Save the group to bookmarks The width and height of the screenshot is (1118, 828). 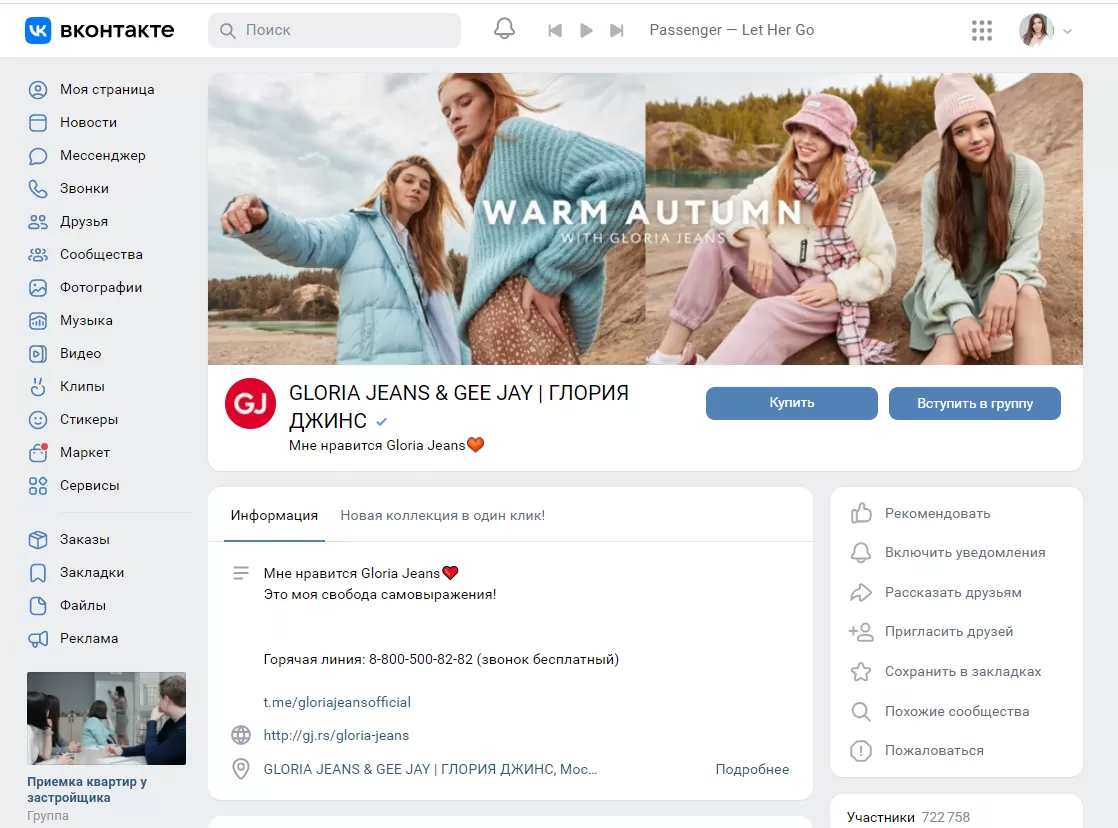click(962, 671)
